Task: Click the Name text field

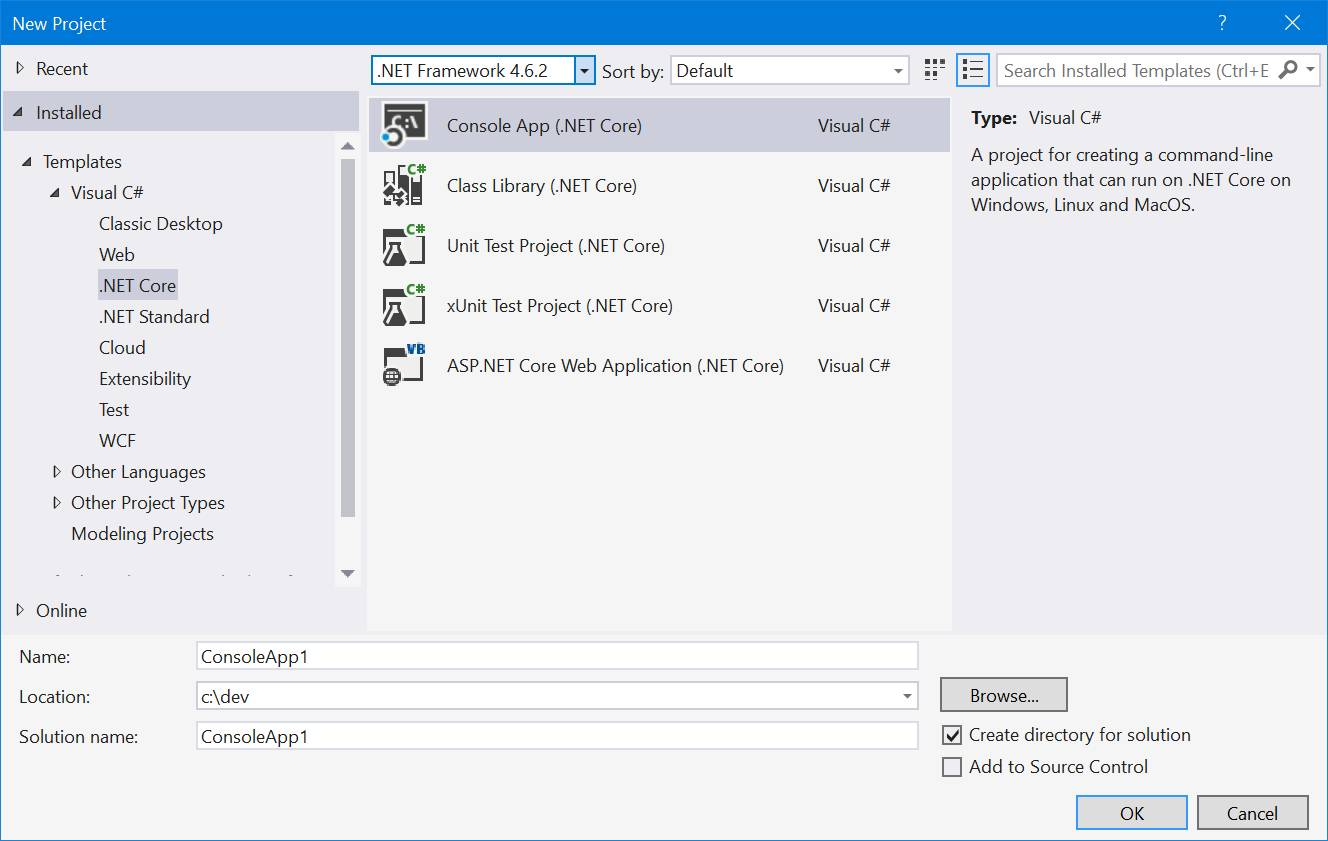Action: (557, 656)
